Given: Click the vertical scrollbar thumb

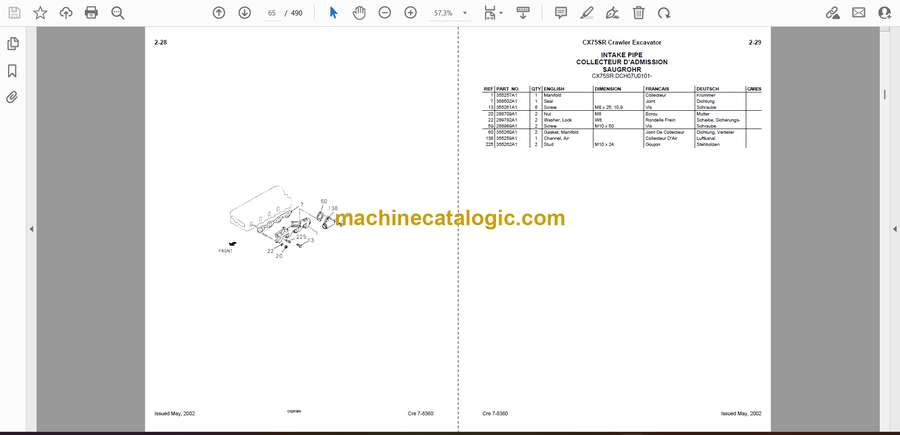Looking at the screenshot, I should click(884, 95).
